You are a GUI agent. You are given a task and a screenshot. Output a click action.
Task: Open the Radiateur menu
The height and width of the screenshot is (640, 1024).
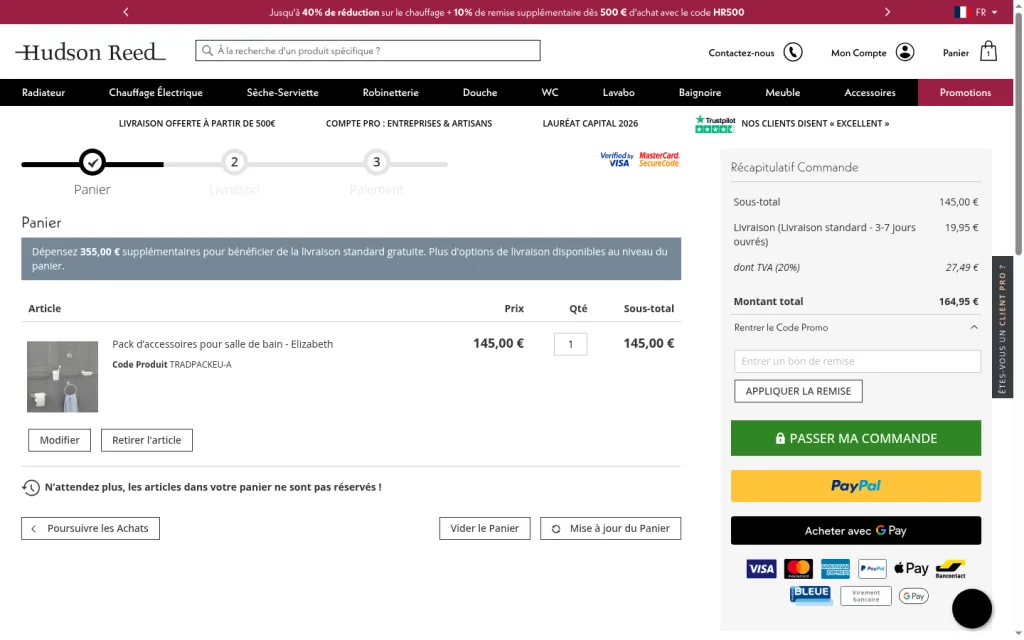pyautogui.click(x=44, y=93)
